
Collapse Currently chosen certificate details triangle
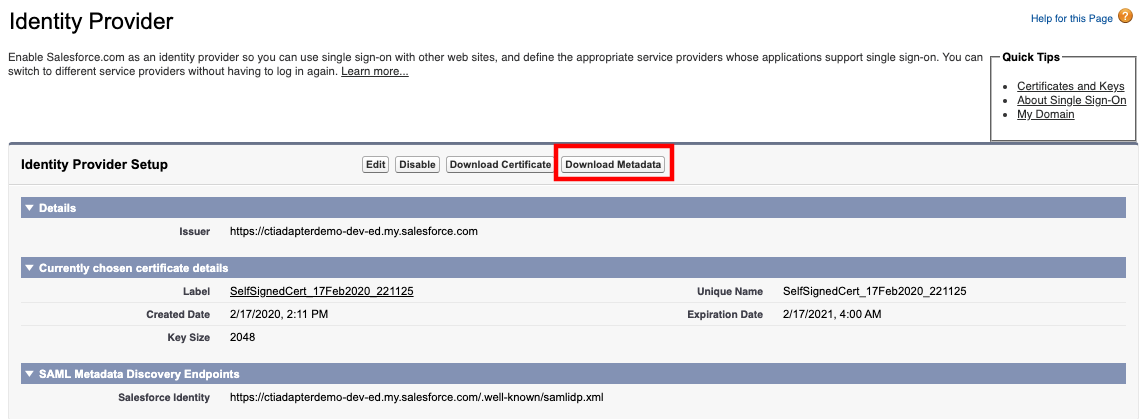click(29, 268)
